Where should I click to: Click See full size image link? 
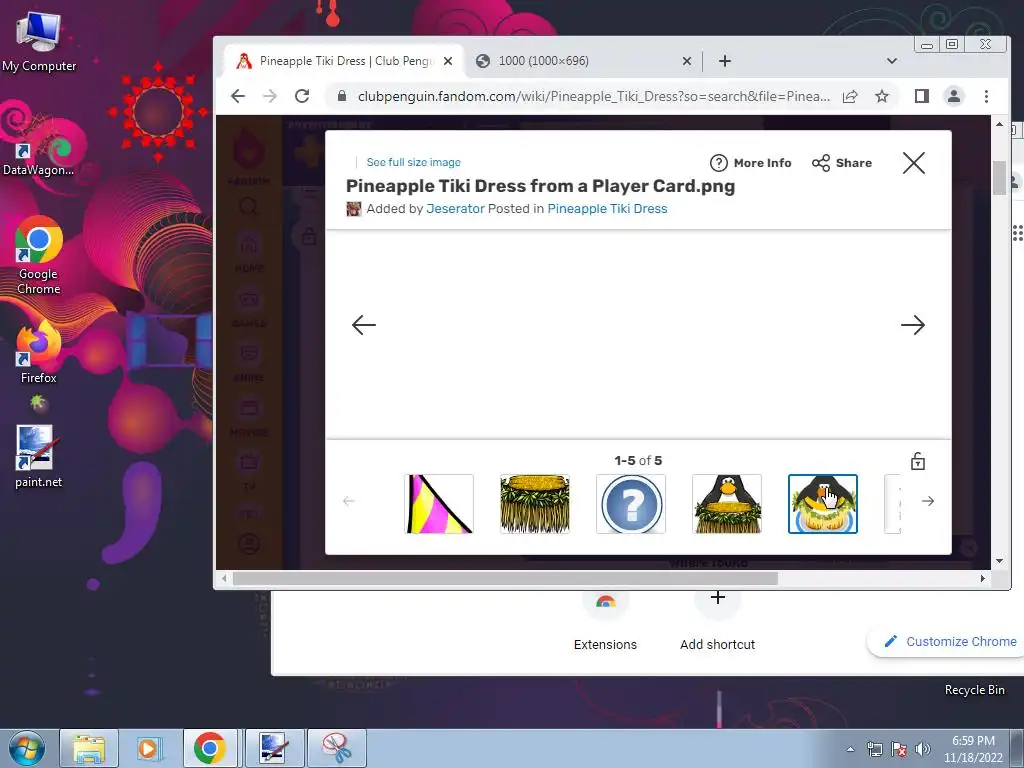(413, 162)
